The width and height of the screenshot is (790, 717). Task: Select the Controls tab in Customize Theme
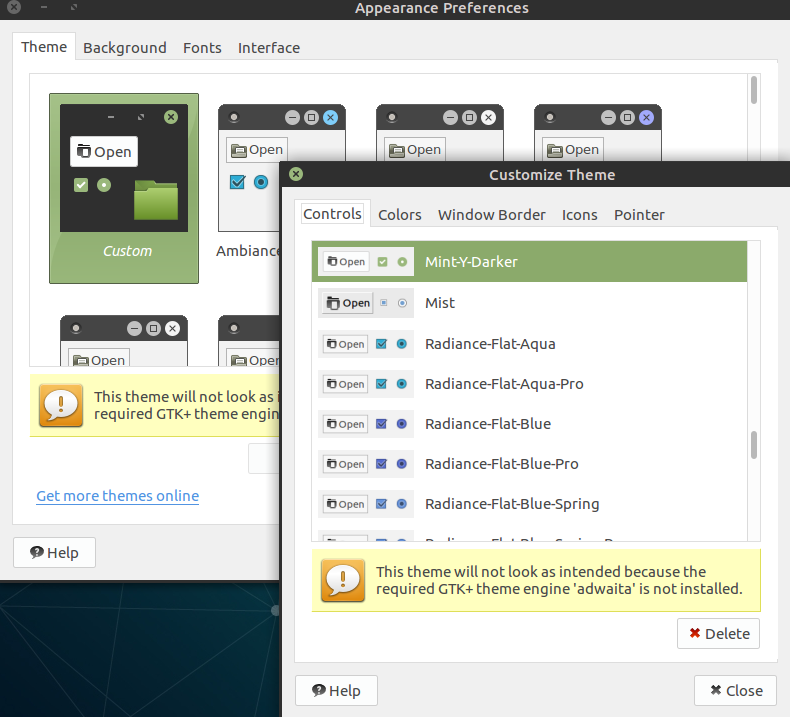tap(333, 214)
